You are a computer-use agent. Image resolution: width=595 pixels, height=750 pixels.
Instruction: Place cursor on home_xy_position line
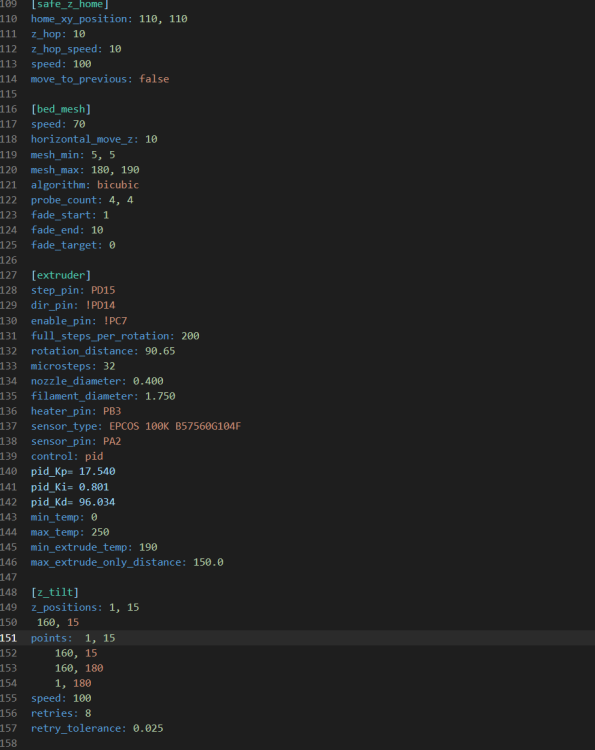pos(109,19)
